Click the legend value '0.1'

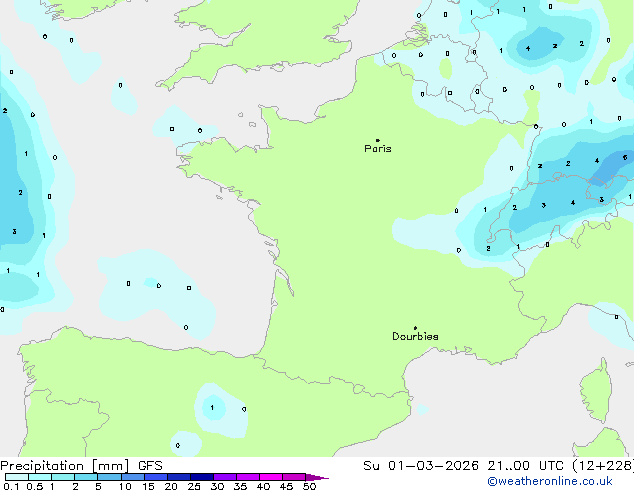pyautogui.click(x=11, y=486)
